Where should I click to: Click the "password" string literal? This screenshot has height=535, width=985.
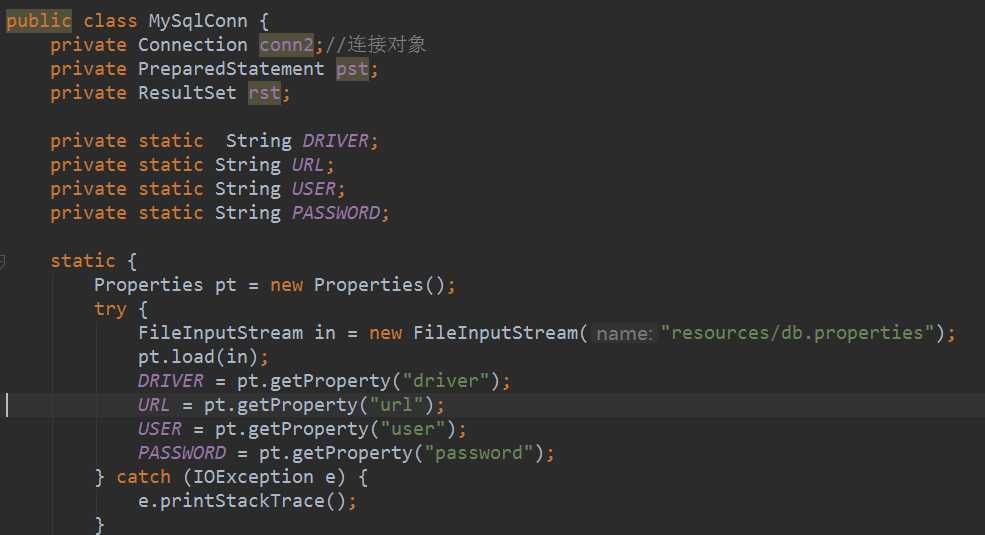479,453
